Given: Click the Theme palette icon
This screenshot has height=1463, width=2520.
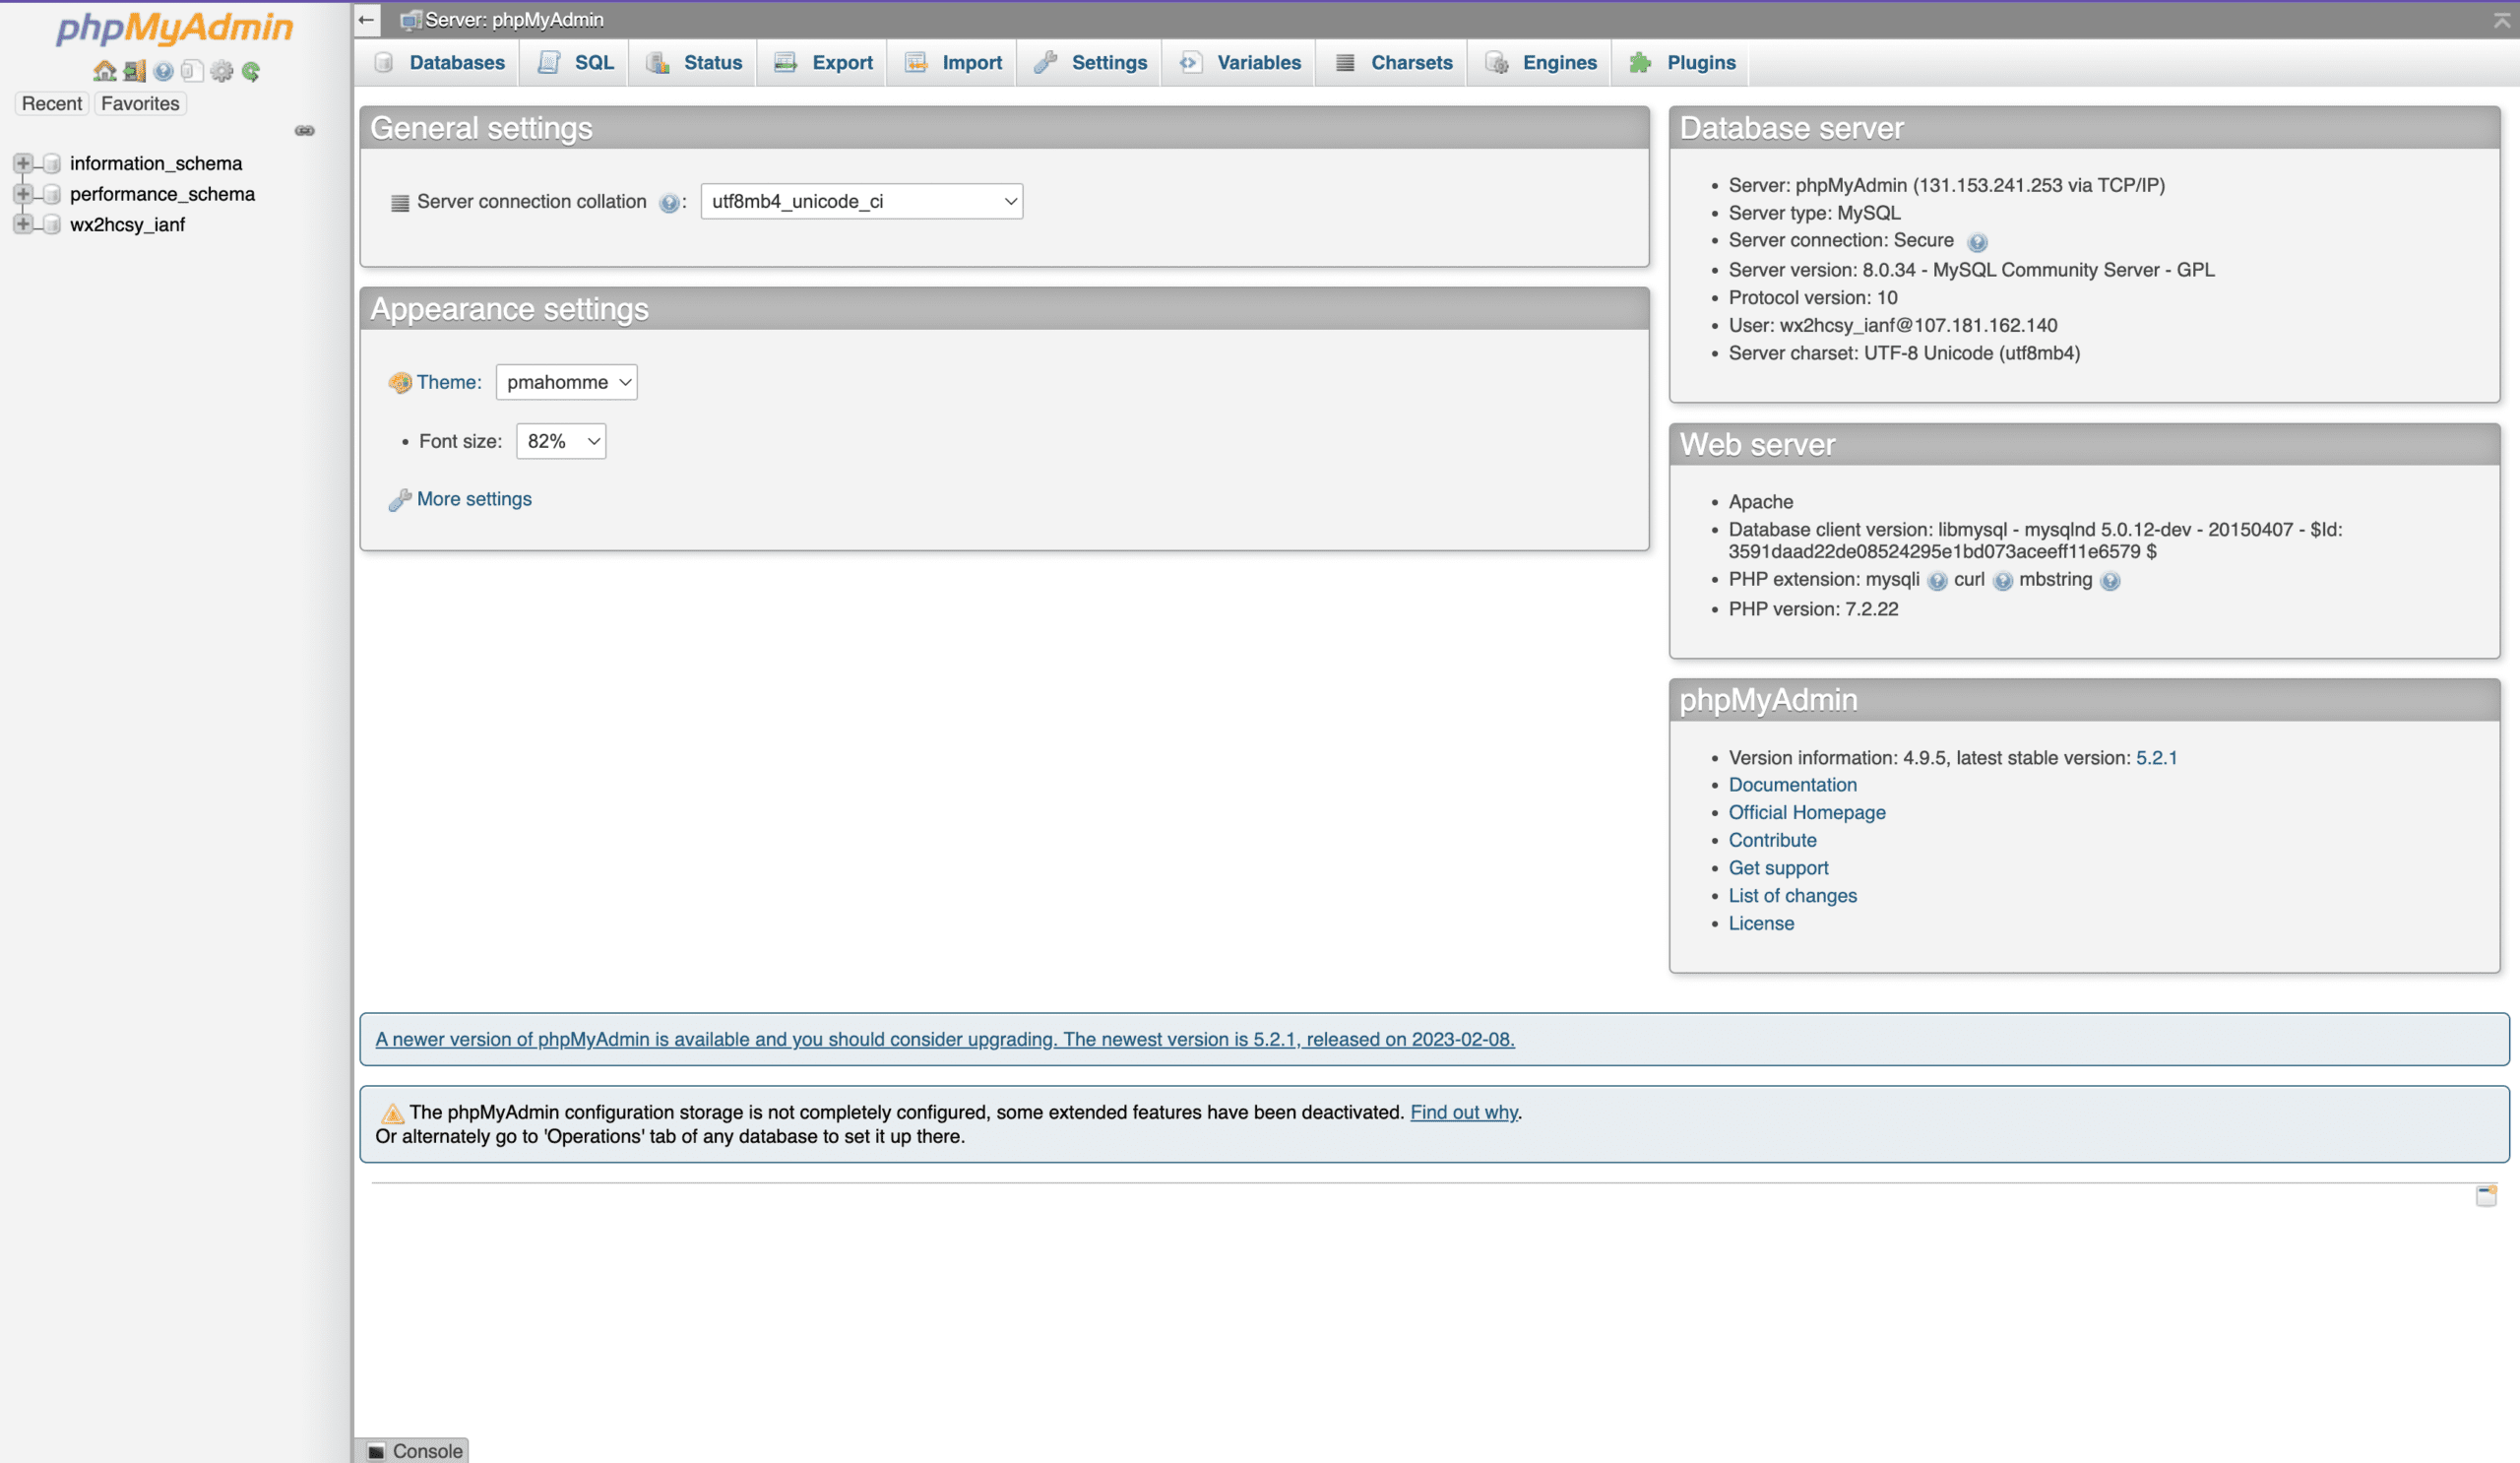Looking at the screenshot, I should 400,383.
